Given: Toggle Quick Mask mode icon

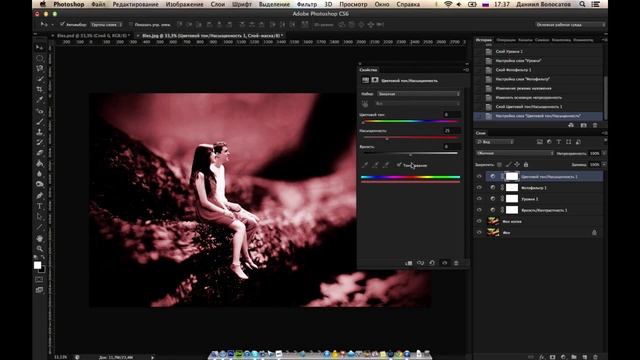Looking at the screenshot, I should (39, 280).
